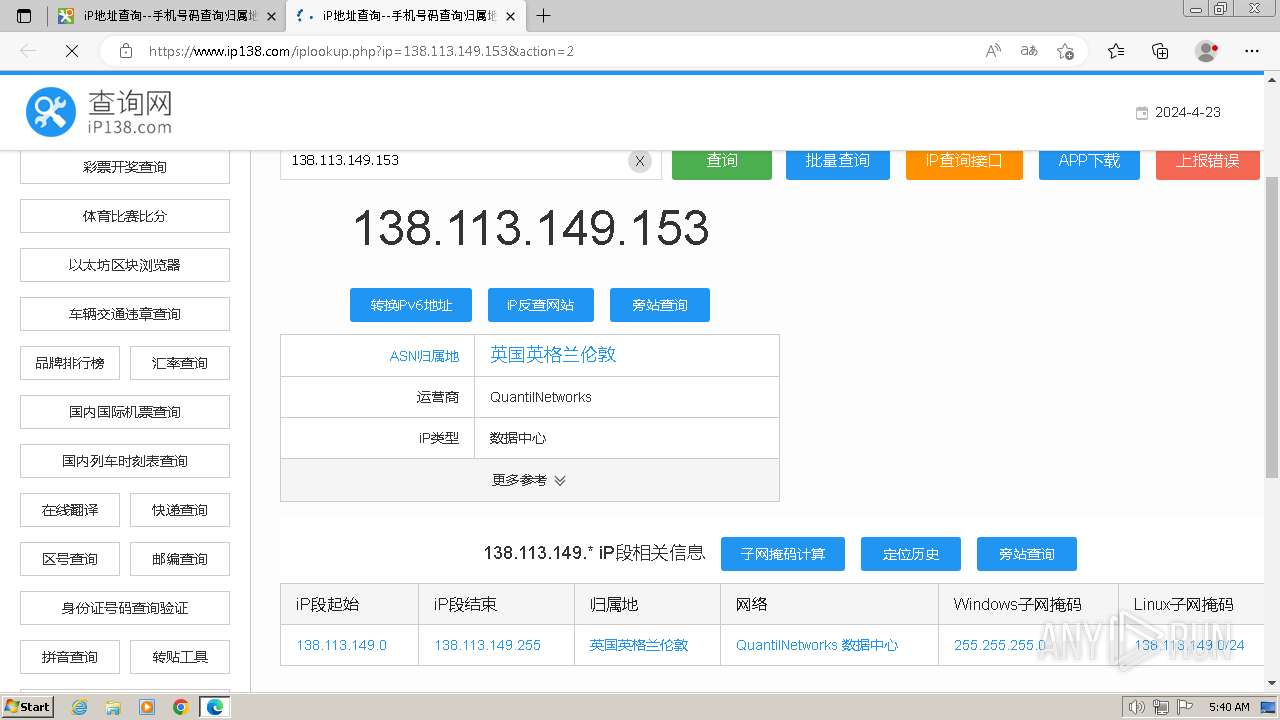This screenshot has width=1280, height=720.
Task: Open the media player taskbar icon
Action: click(x=147, y=707)
